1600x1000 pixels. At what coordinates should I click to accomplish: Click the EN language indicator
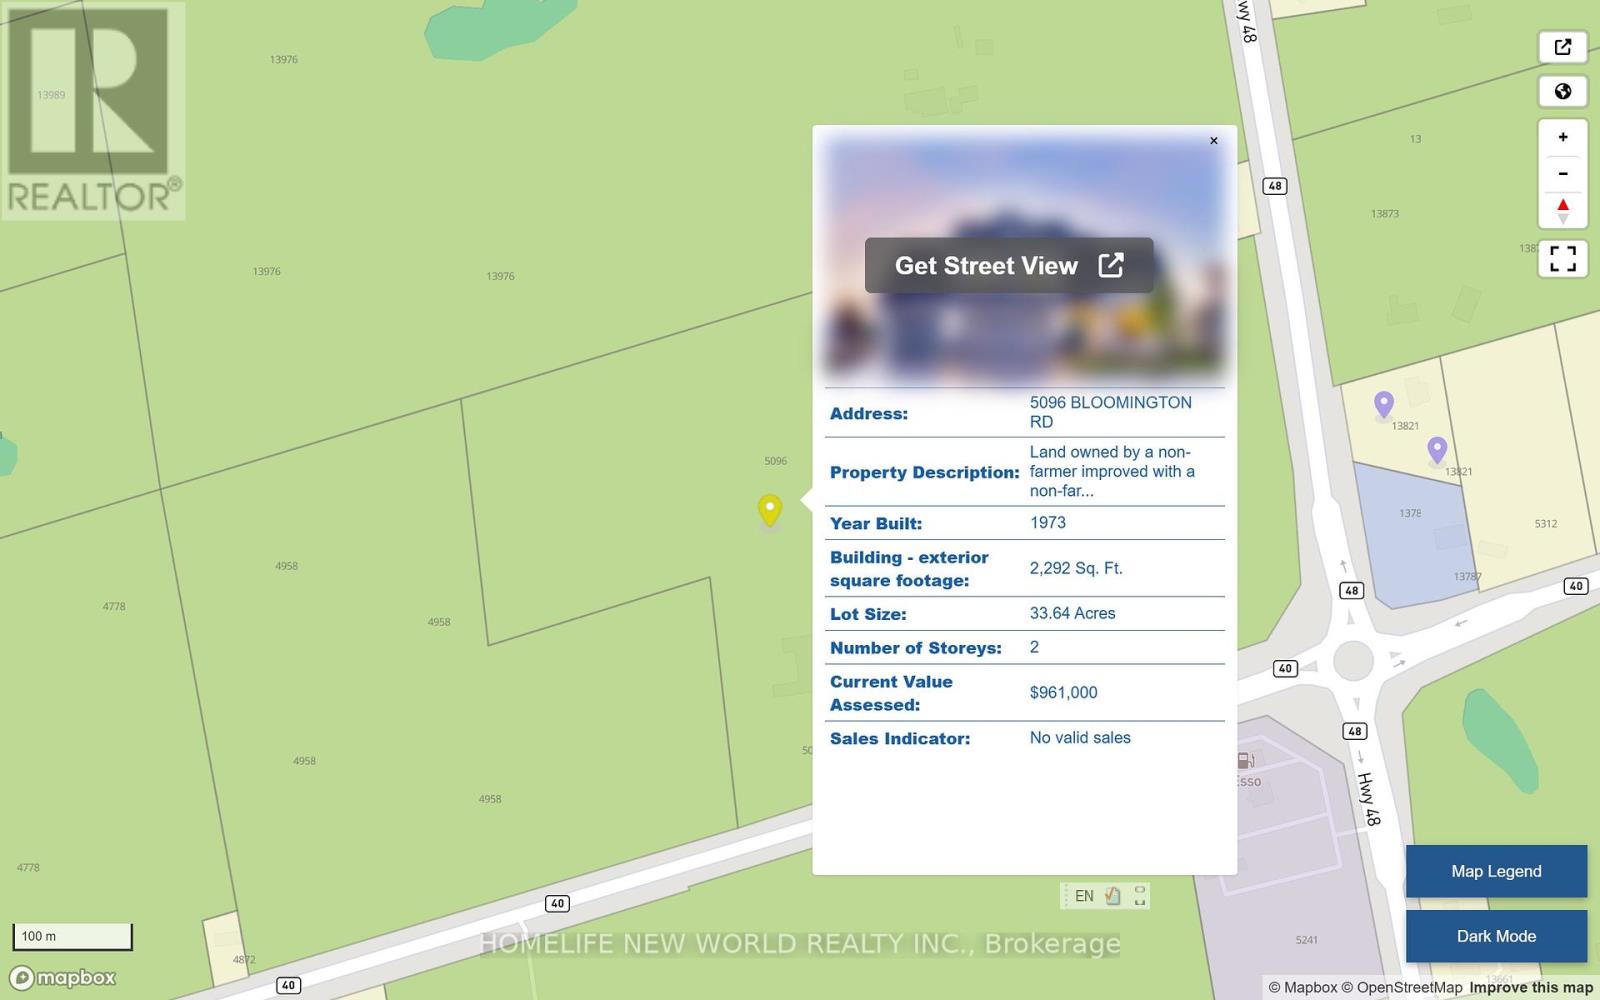point(1084,896)
